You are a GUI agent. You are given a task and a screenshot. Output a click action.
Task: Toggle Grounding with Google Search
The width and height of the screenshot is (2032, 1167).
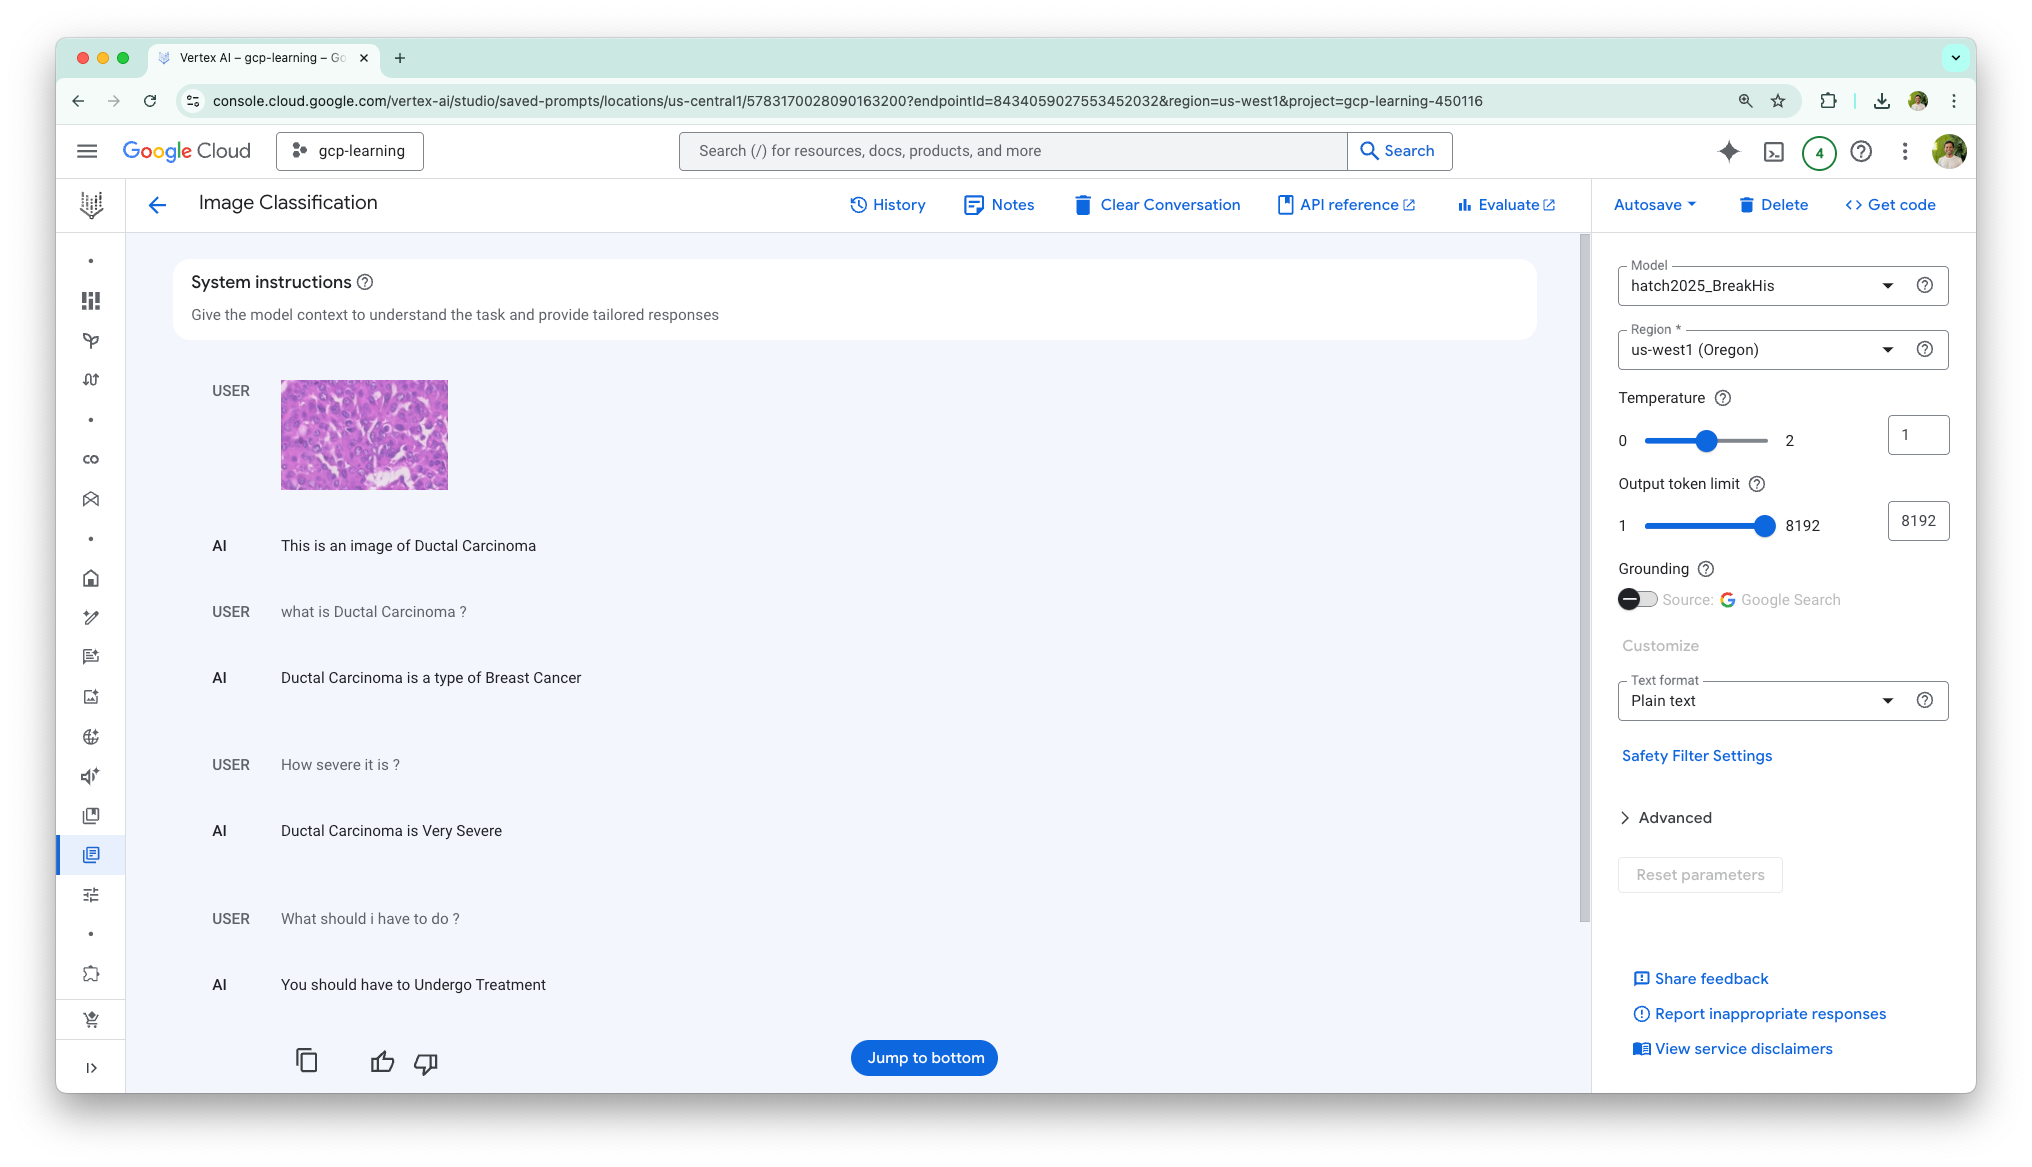pyautogui.click(x=1637, y=599)
